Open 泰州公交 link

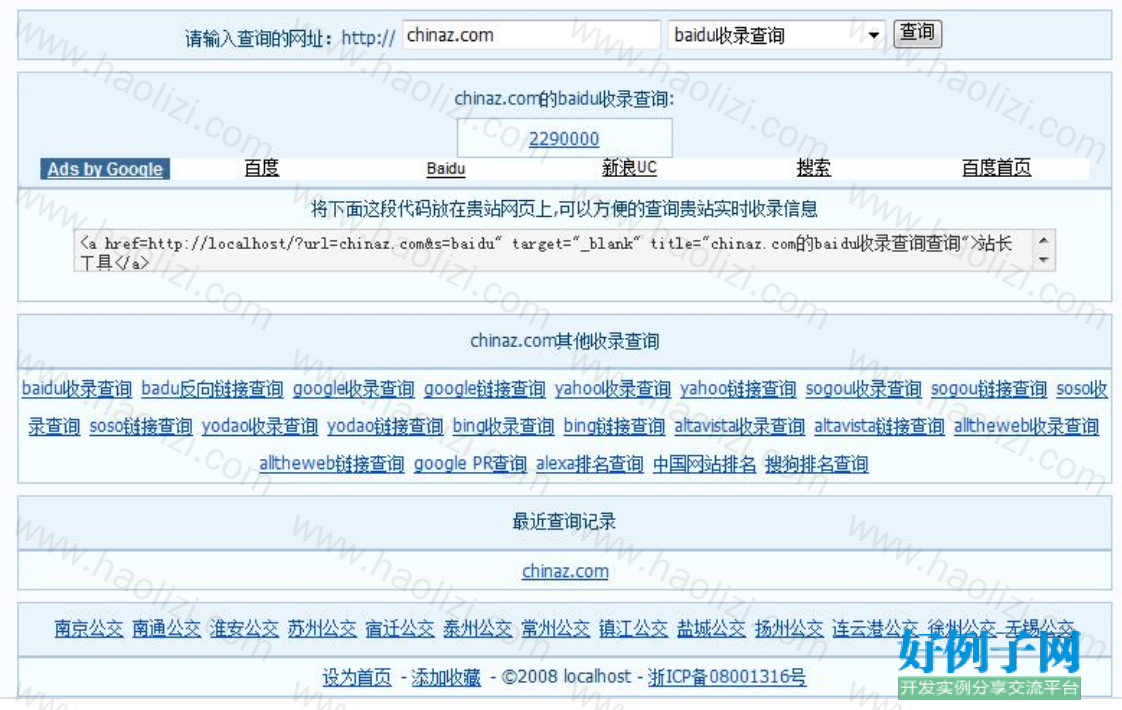point(477,628)
